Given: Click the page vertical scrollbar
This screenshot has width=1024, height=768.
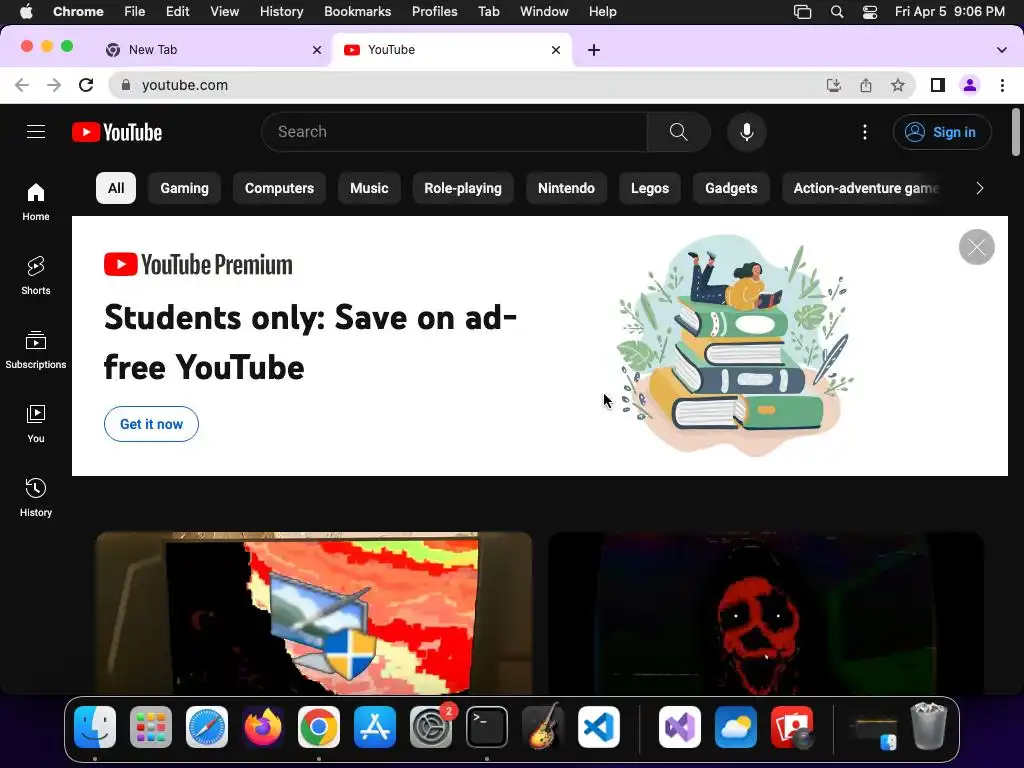Looking at the screenshot, I should click(x=1016, y=133).
